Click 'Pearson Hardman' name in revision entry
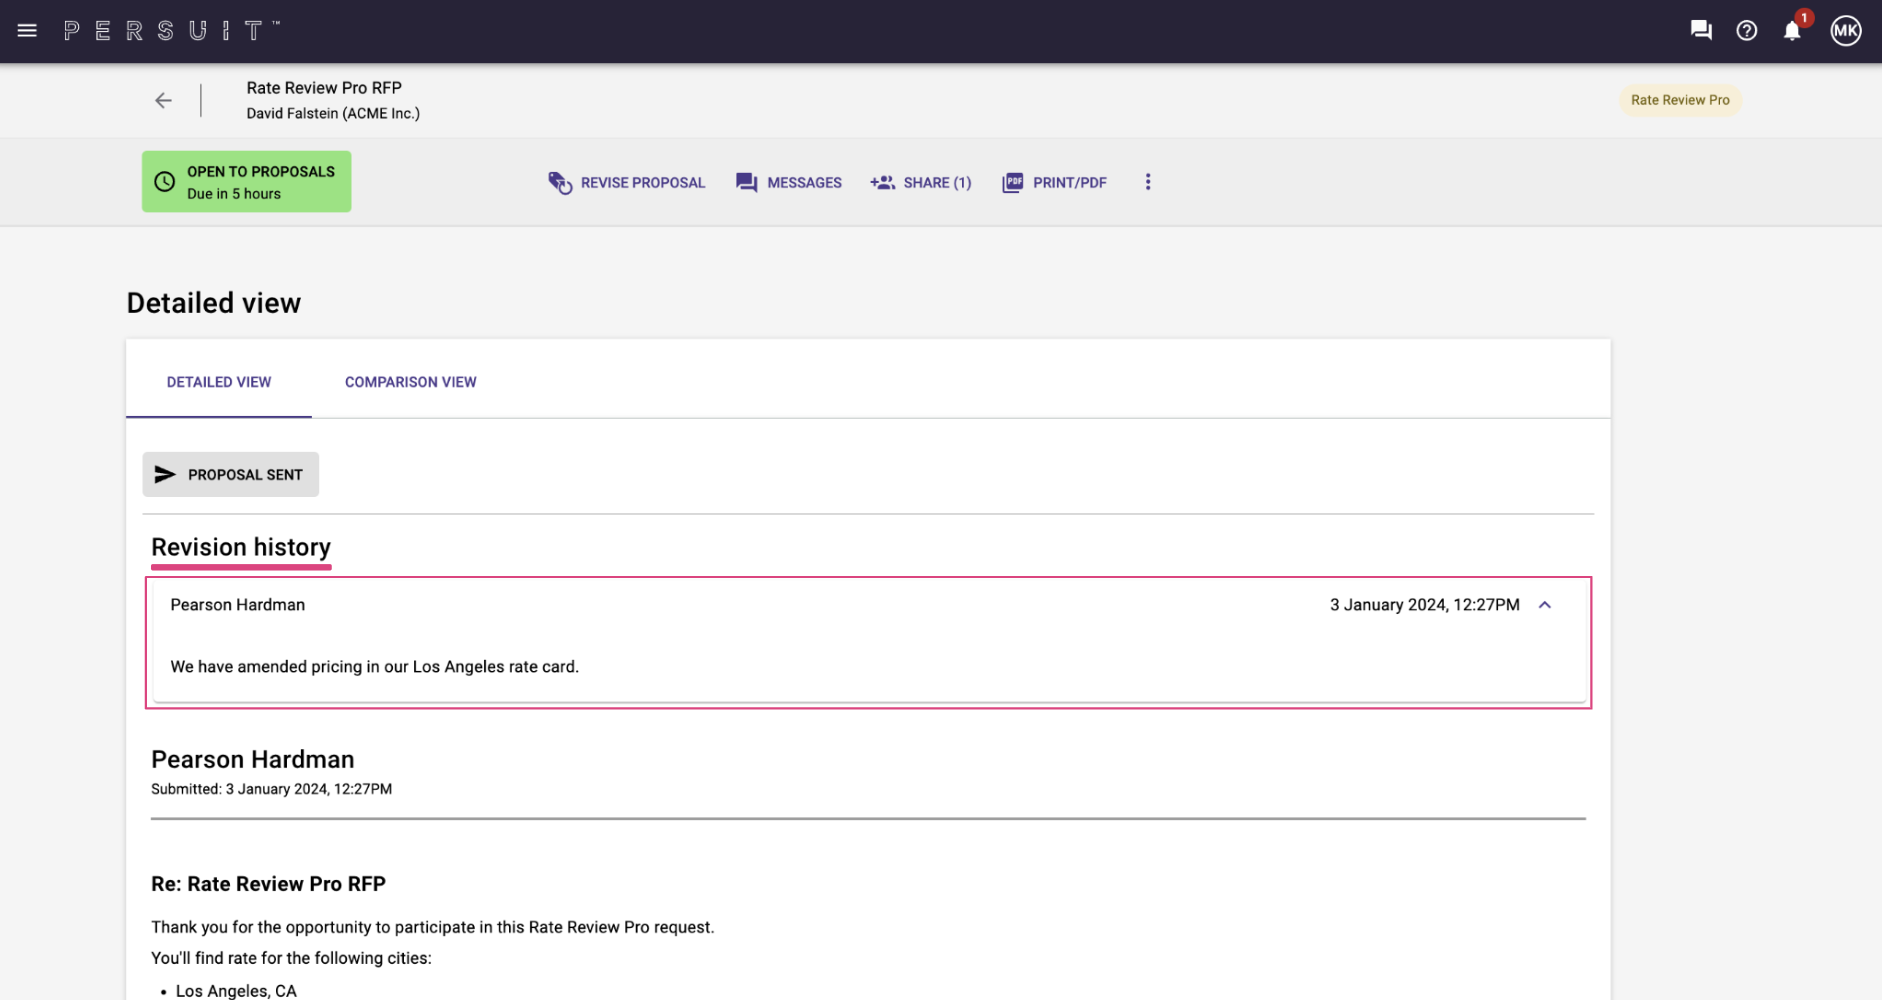1882x1000 pixels. click(x=238, y=605)
